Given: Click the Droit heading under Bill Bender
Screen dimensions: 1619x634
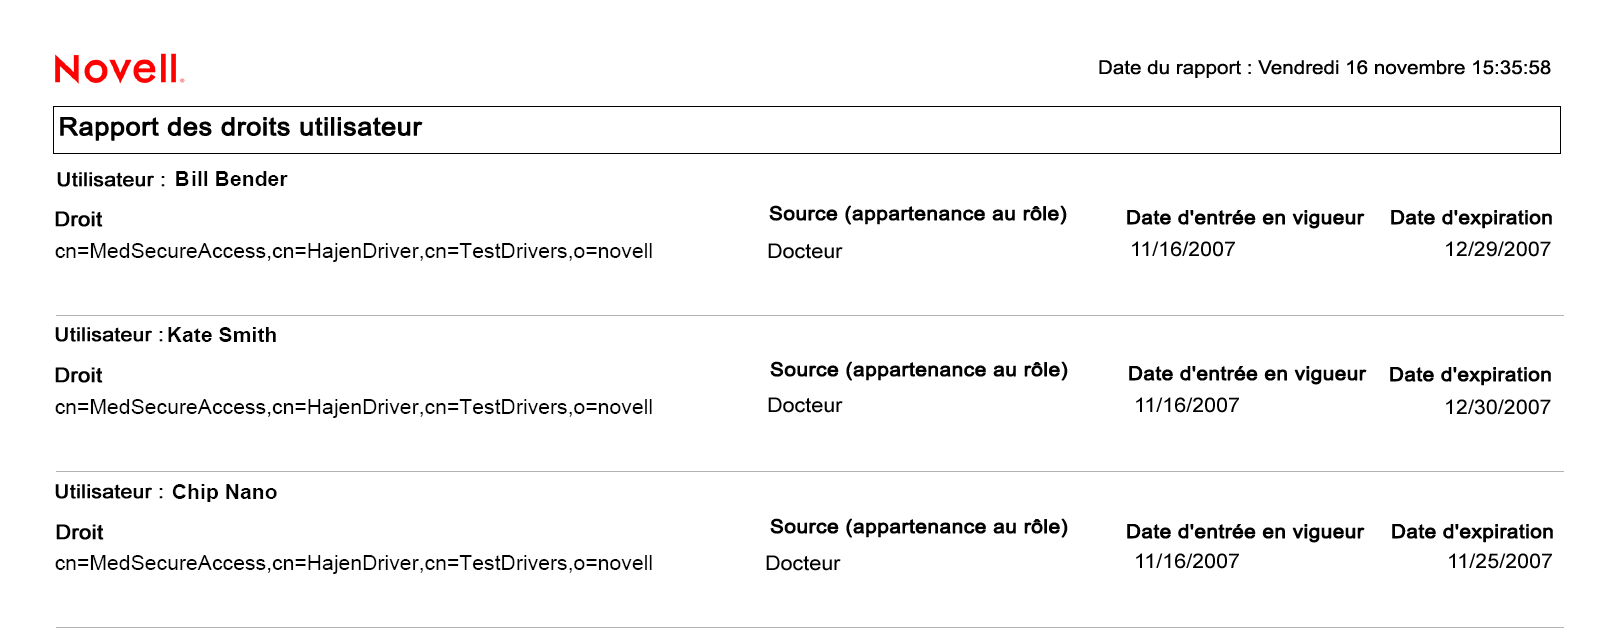Looking at the screenshot, I should [x=79, y=220].
